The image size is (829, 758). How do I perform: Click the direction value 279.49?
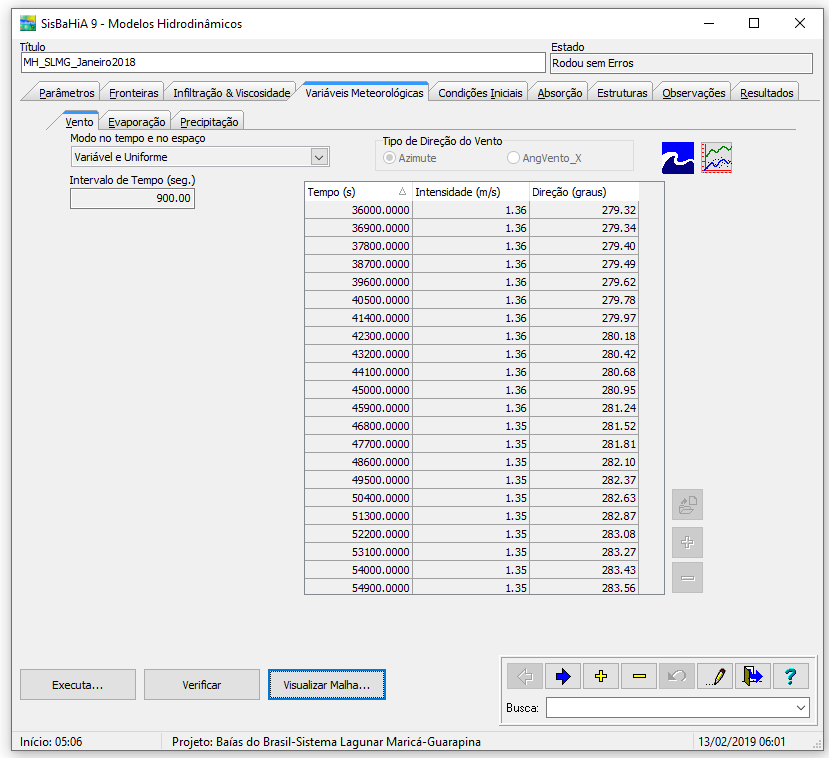pyautogui.click(x=584, y=264)
